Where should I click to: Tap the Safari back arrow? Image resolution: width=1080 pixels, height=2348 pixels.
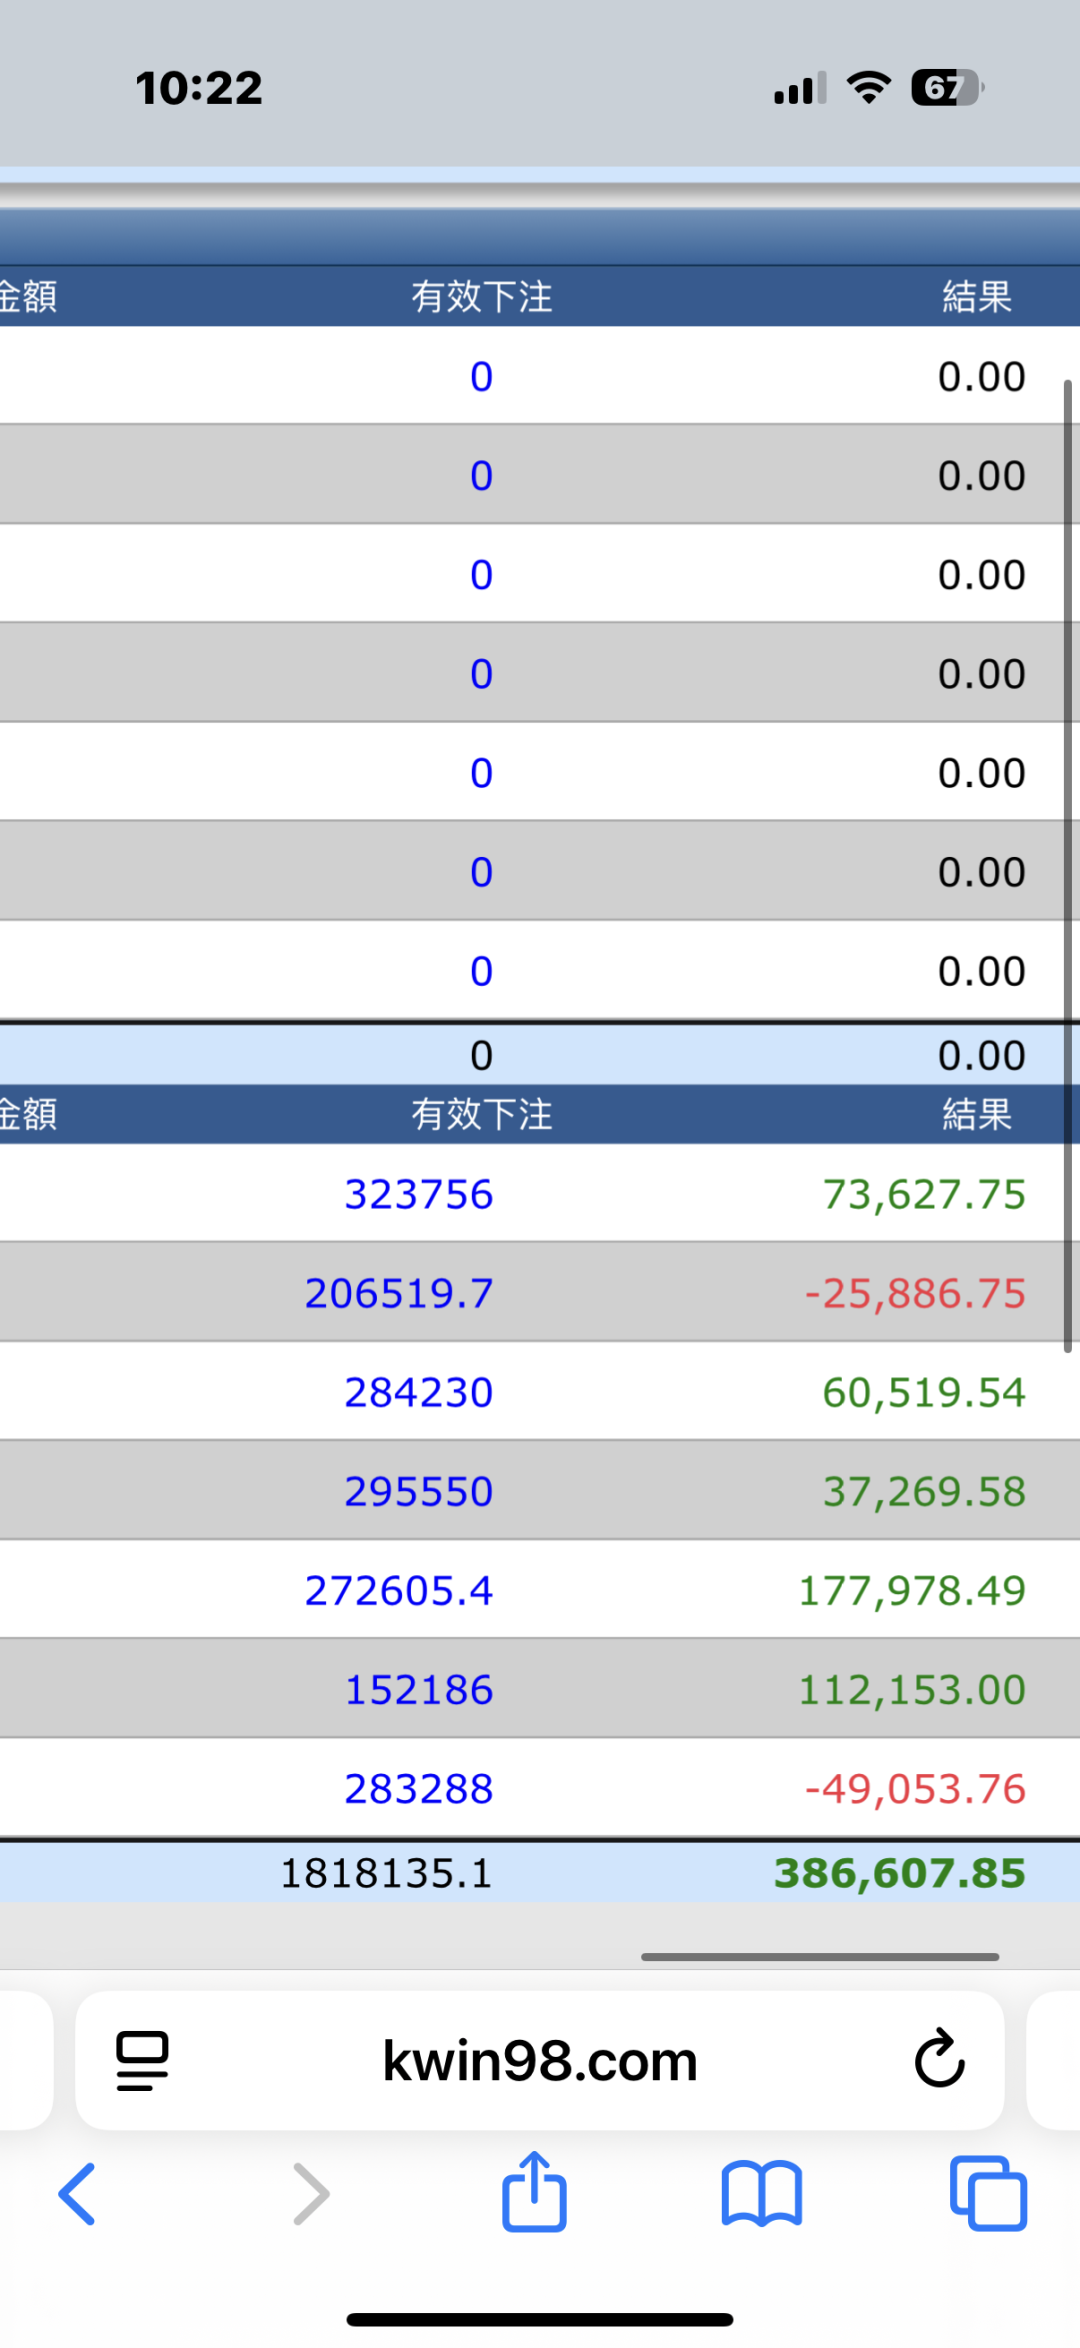[x=77, y=2194]
